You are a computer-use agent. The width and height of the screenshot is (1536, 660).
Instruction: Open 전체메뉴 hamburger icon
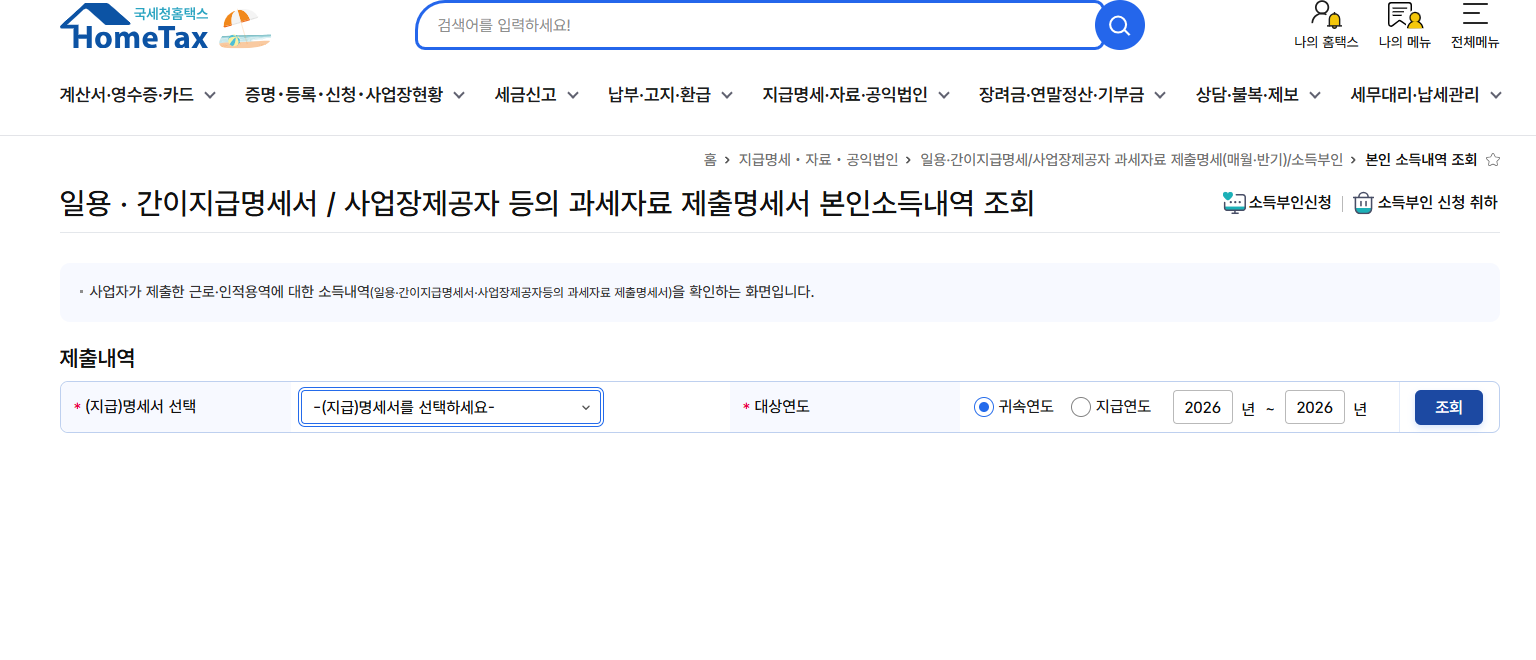(x=1475, y=13)
